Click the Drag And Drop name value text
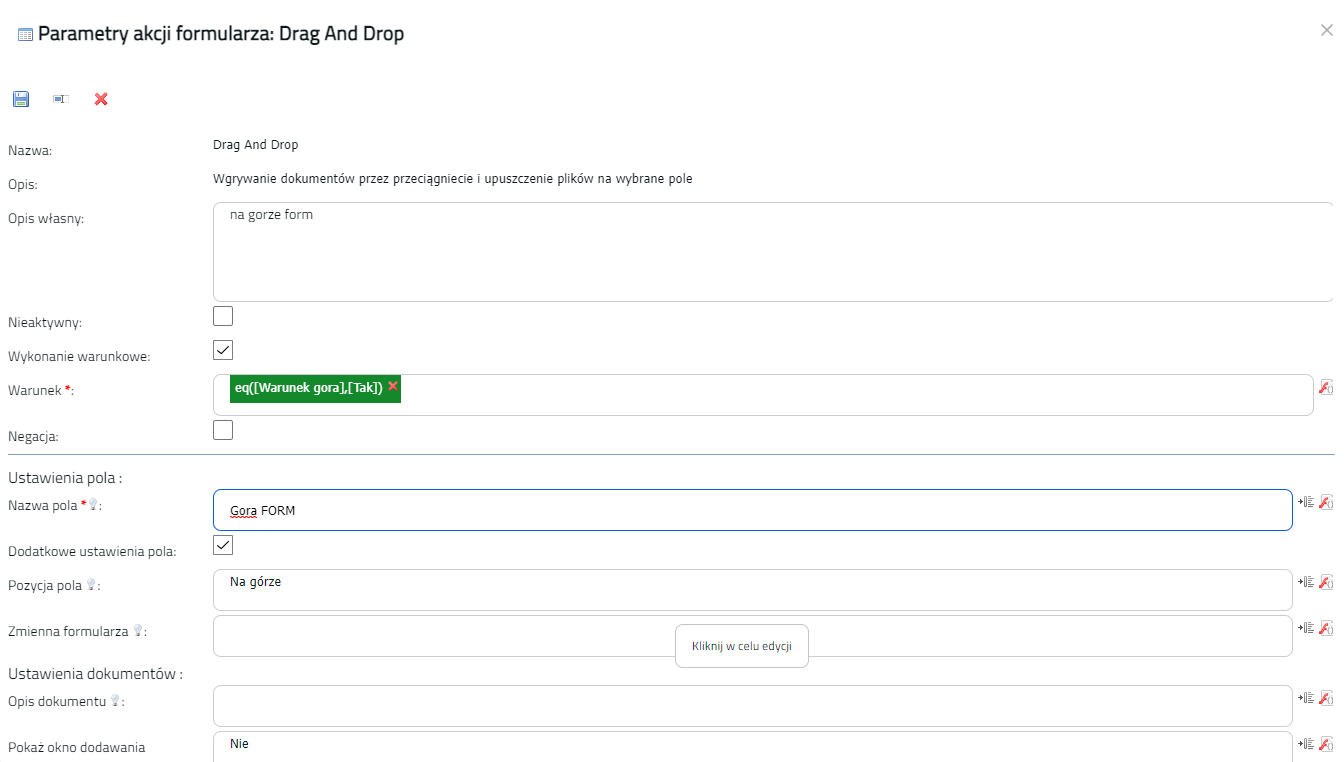The image size is (1344, 762). [x=256, y=145]
